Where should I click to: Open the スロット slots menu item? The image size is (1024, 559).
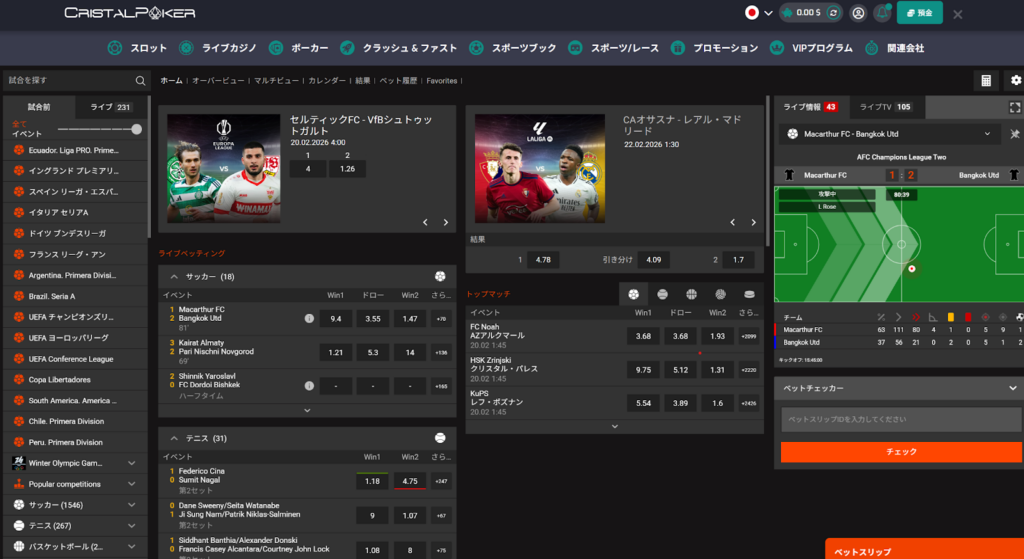tap(137, 48)
